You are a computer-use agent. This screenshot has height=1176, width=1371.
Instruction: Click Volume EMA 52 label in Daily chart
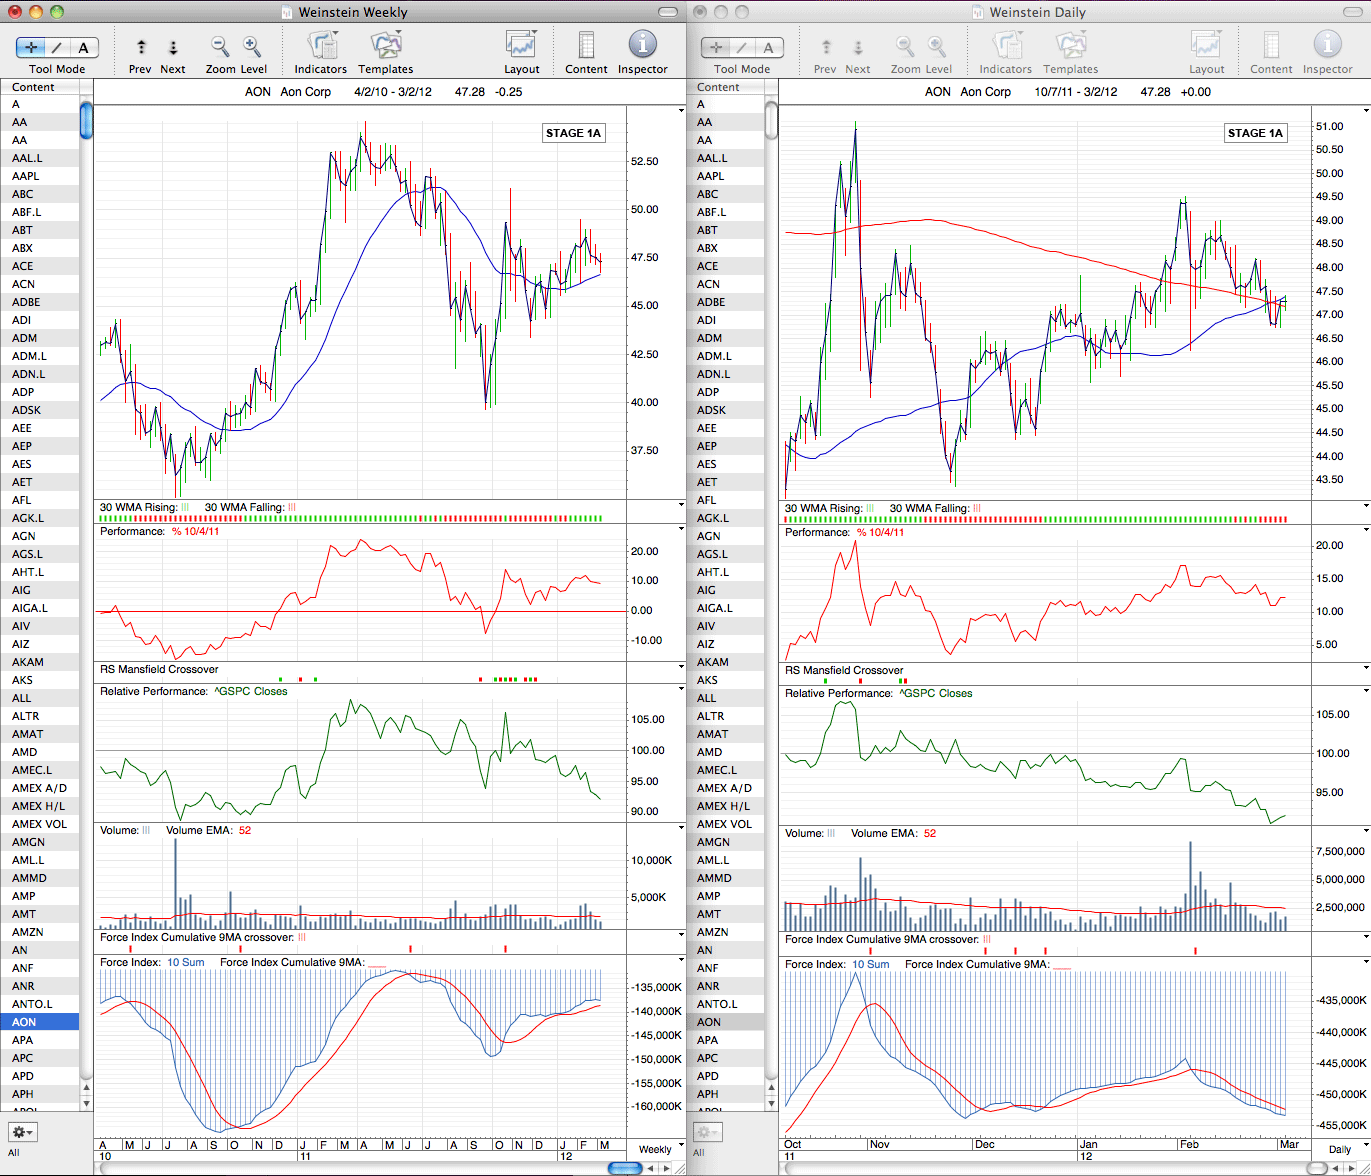click(x=893, y=833)
